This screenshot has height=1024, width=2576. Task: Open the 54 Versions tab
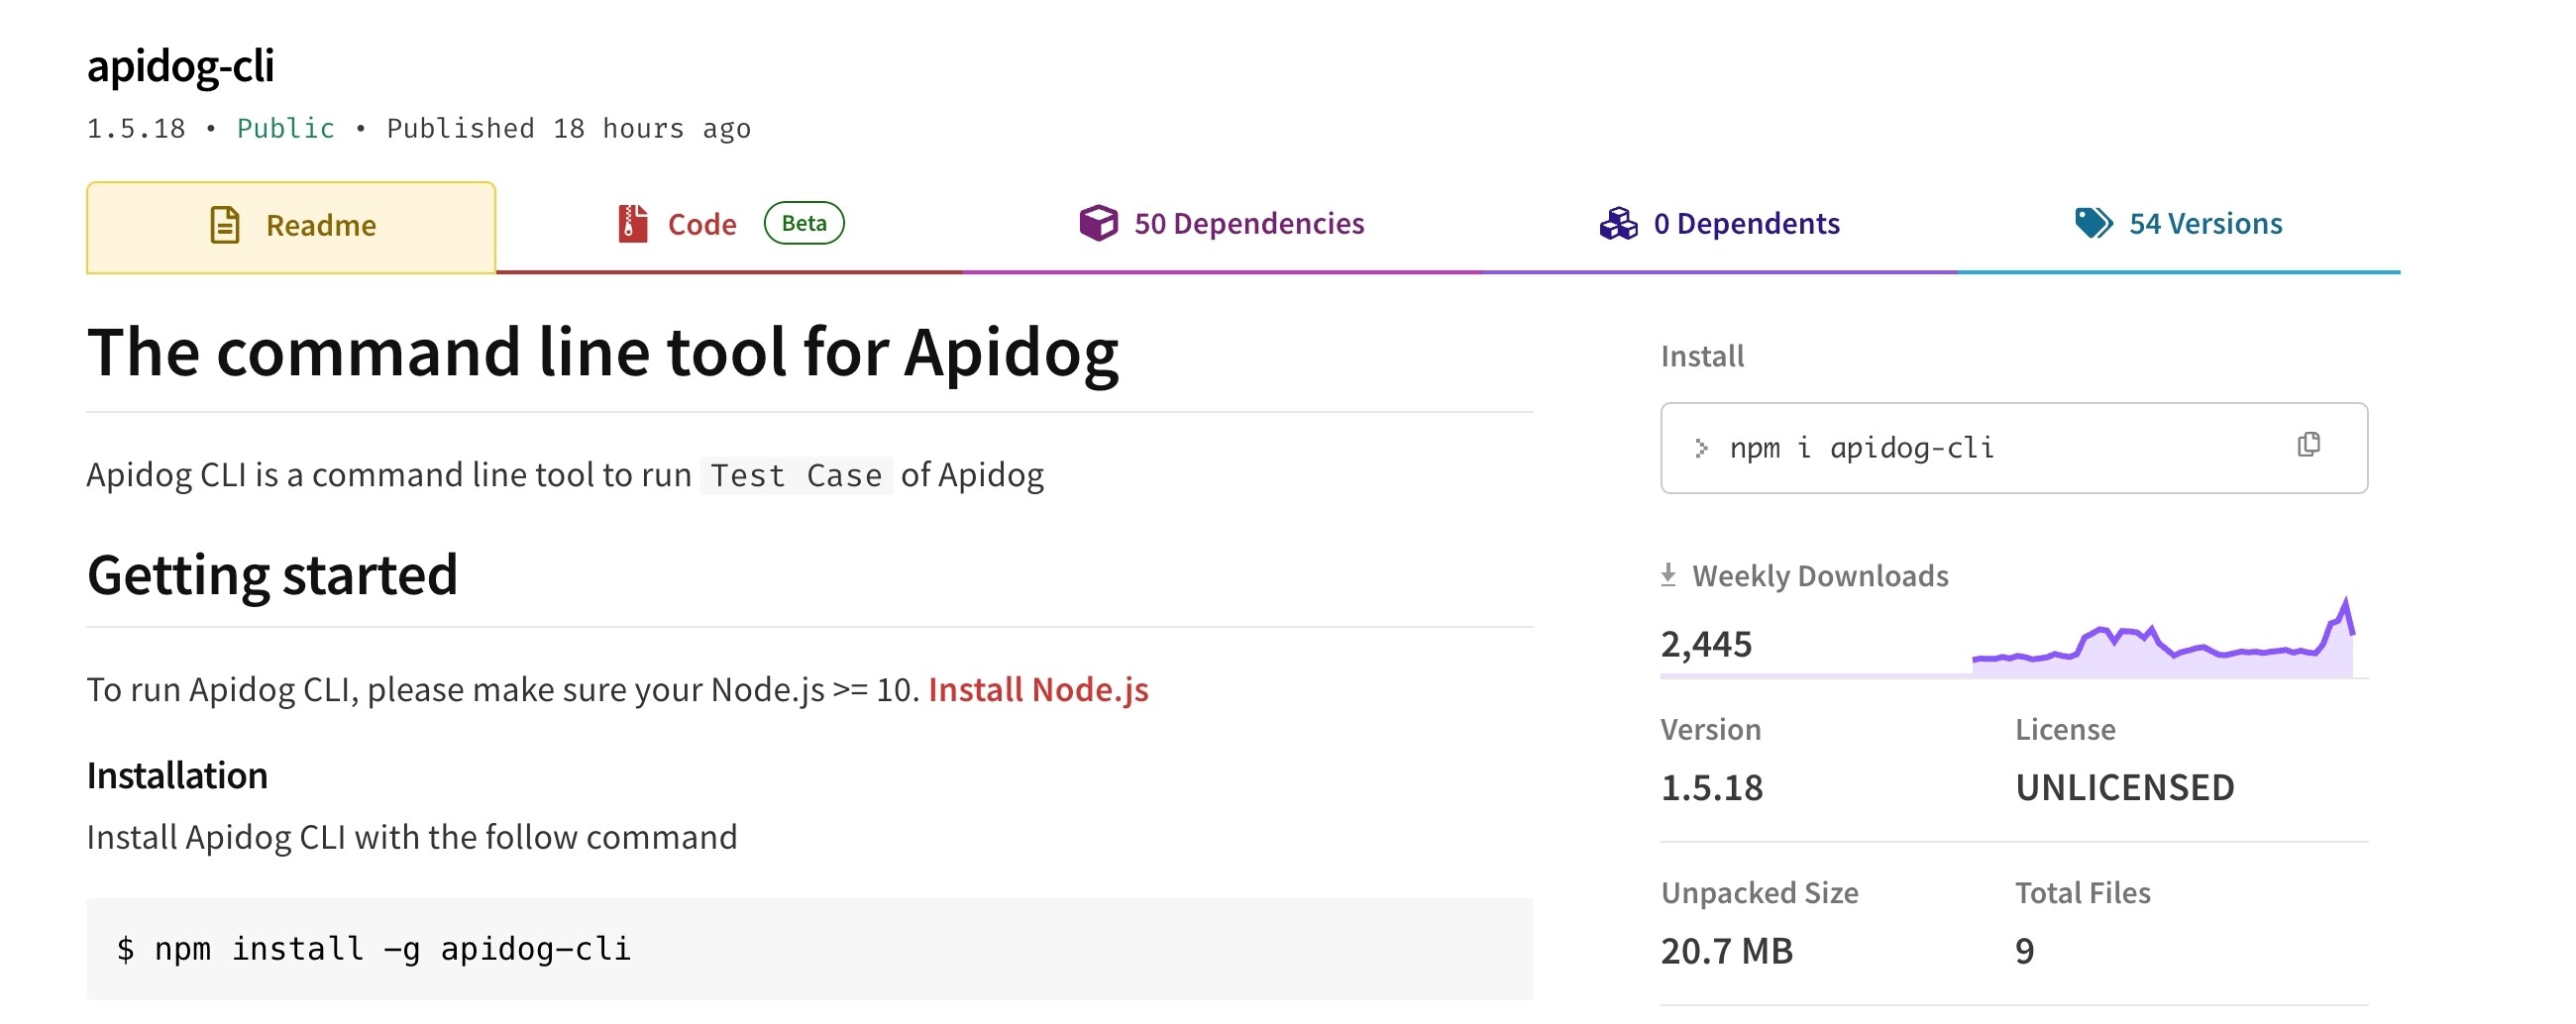[x=2178, y=224]
